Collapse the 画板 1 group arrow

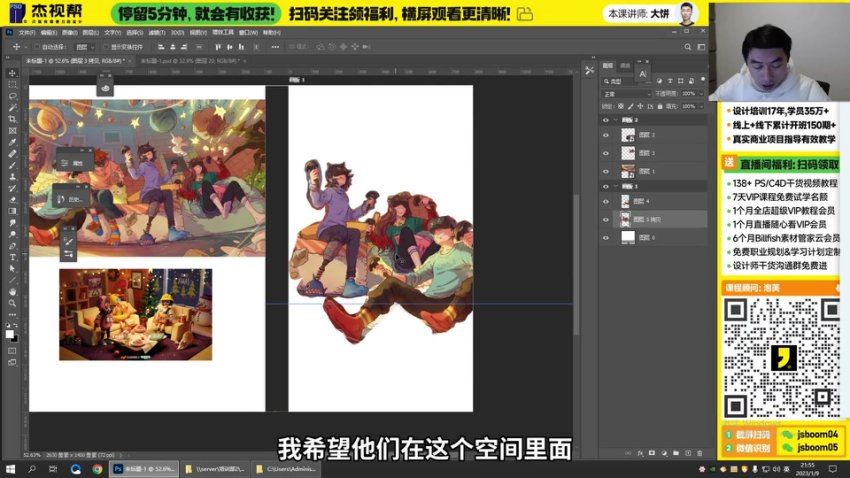[x=616, y=186]
